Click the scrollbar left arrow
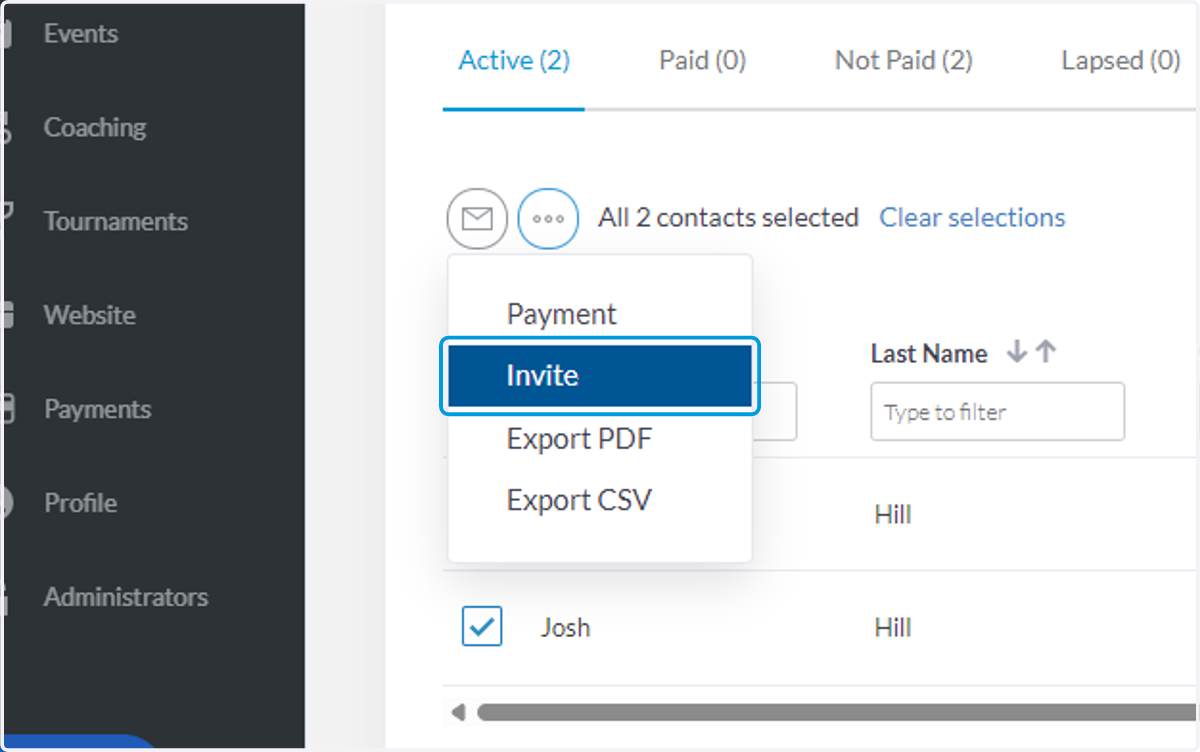The image size is (1200, 752). point(458,713)
